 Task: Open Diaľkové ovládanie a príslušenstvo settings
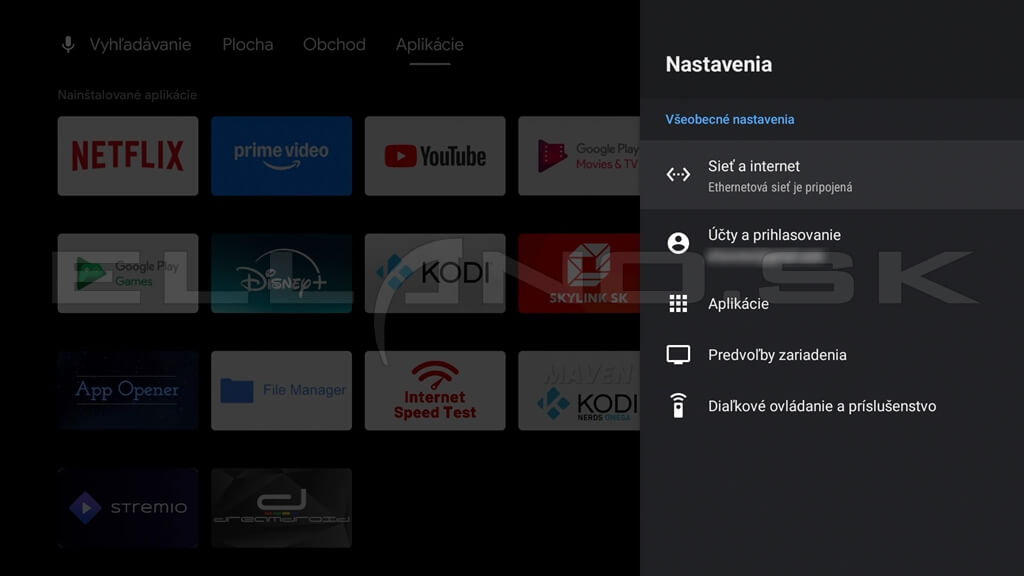pos(822,406)
